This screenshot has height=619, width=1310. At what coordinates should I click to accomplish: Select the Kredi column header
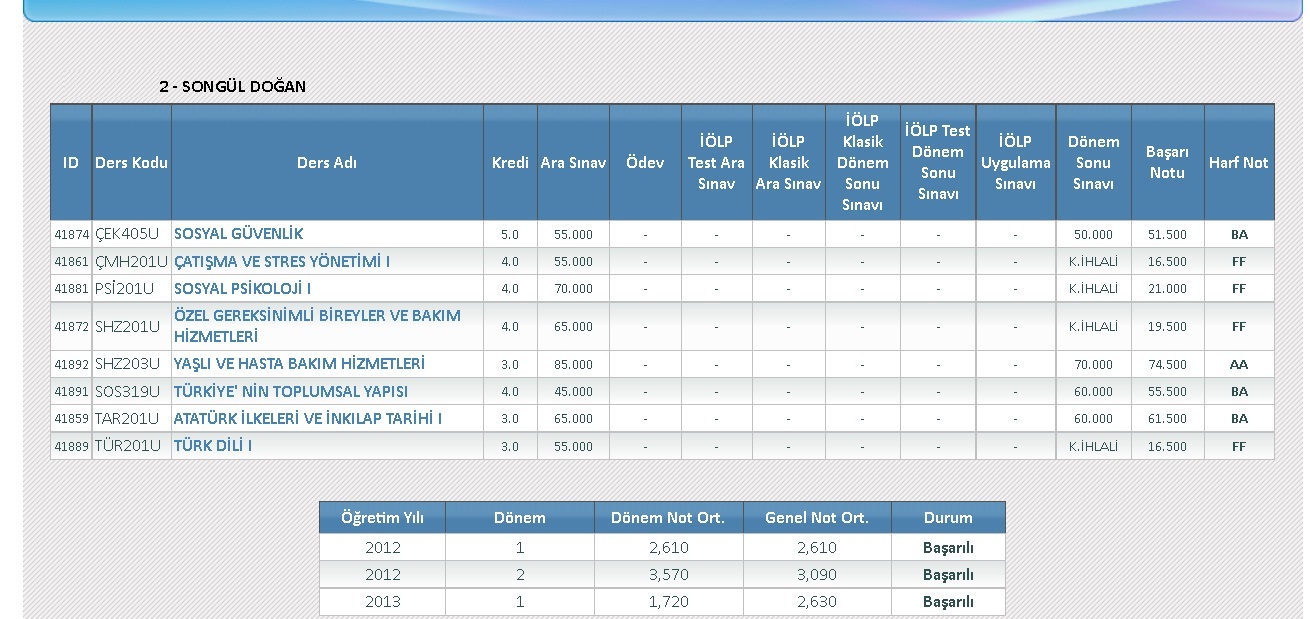(510, 162)
